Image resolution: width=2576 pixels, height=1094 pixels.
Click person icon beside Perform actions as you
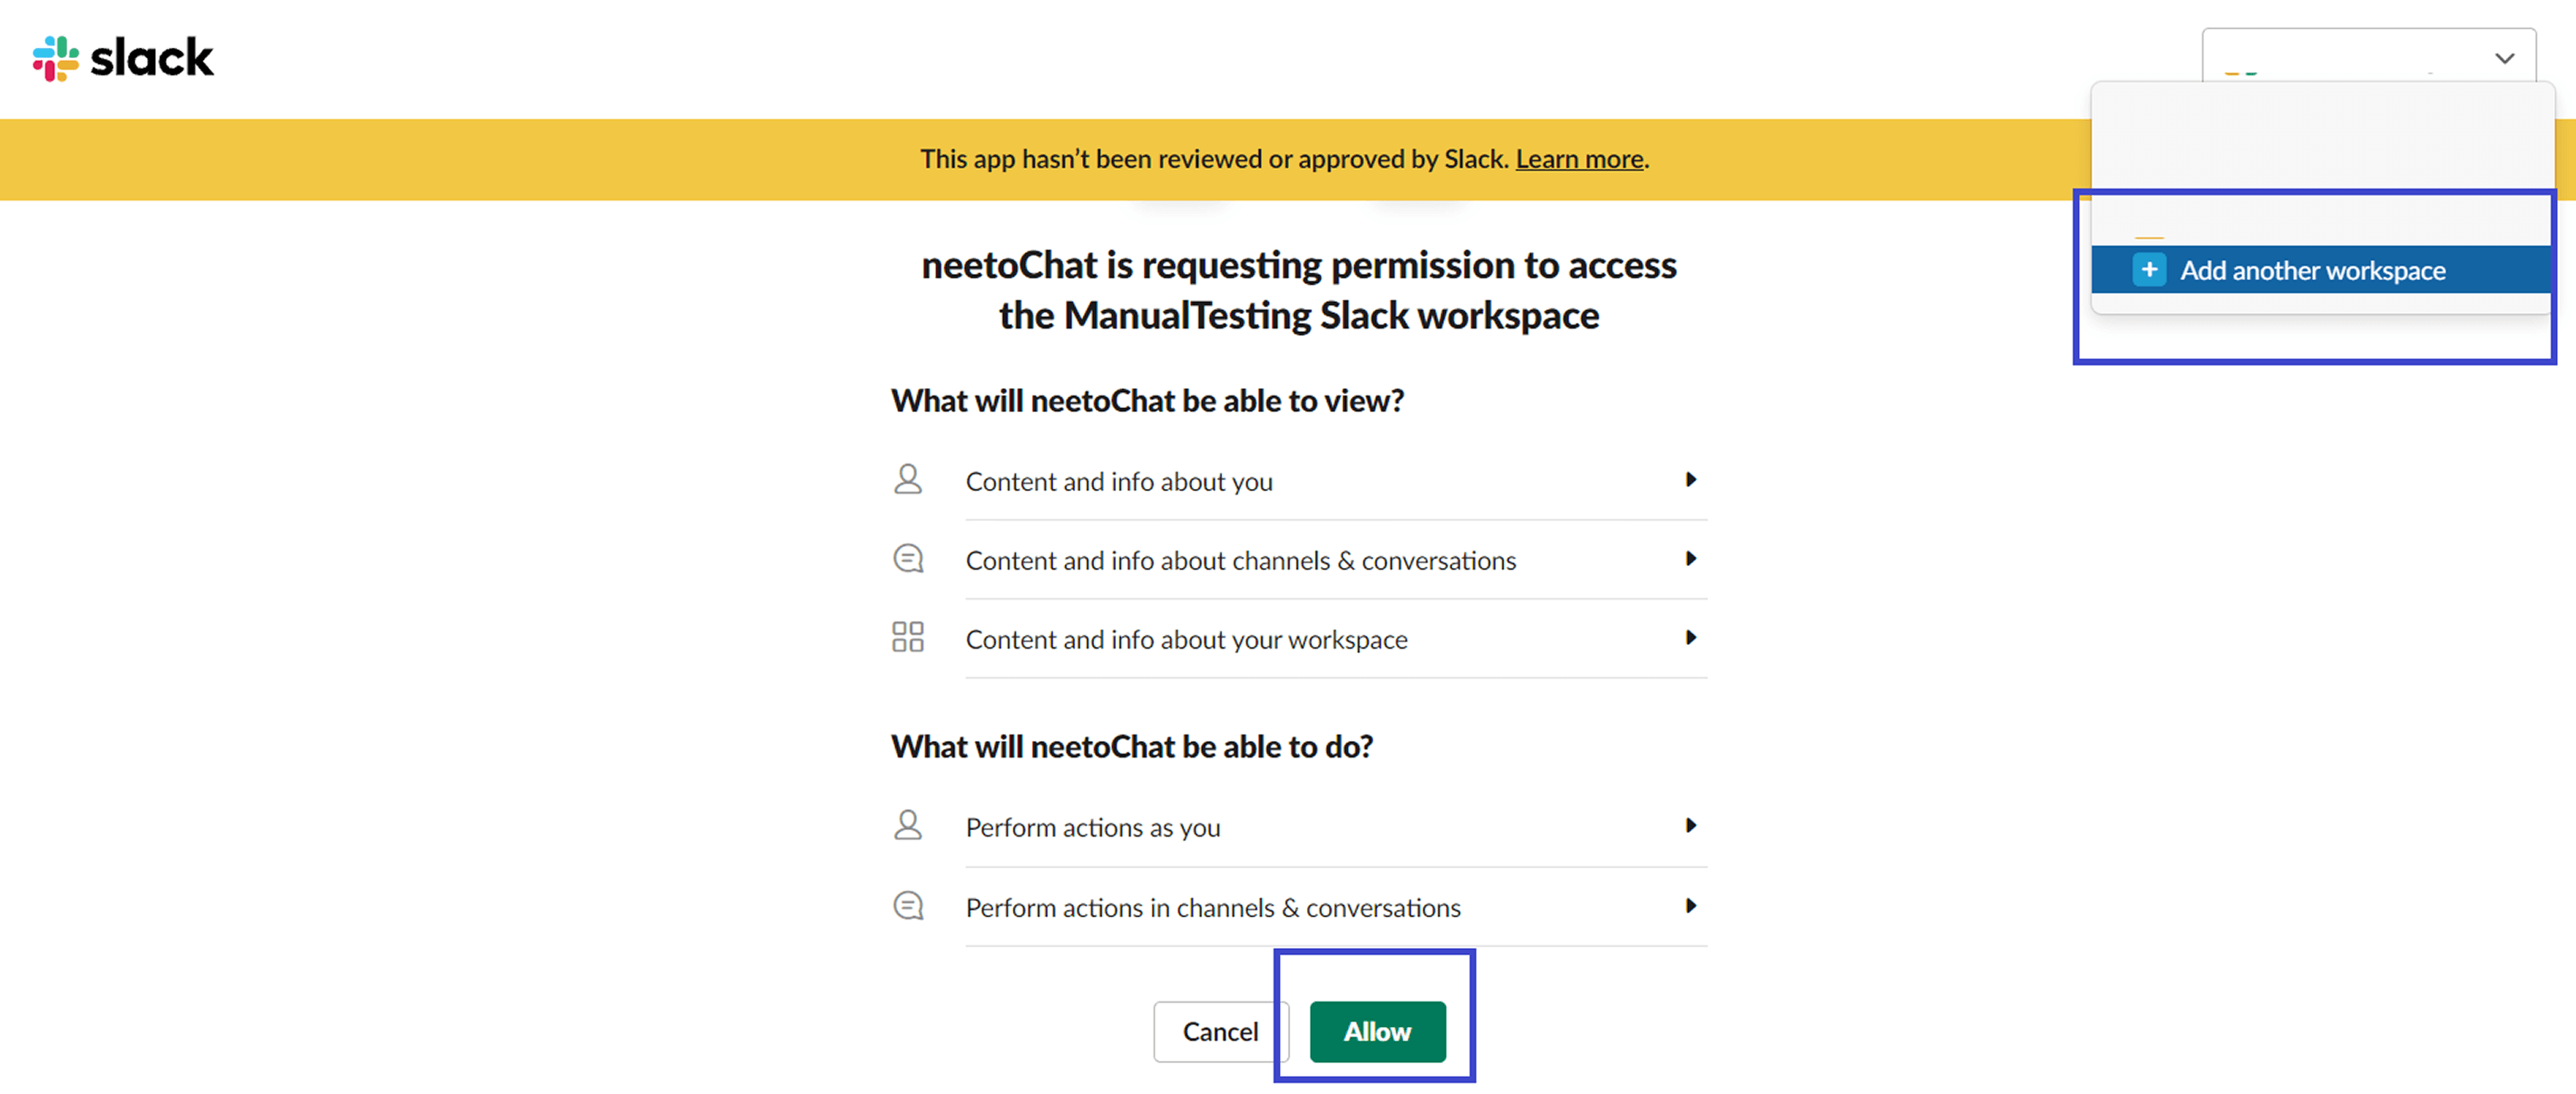coord(908,826)
